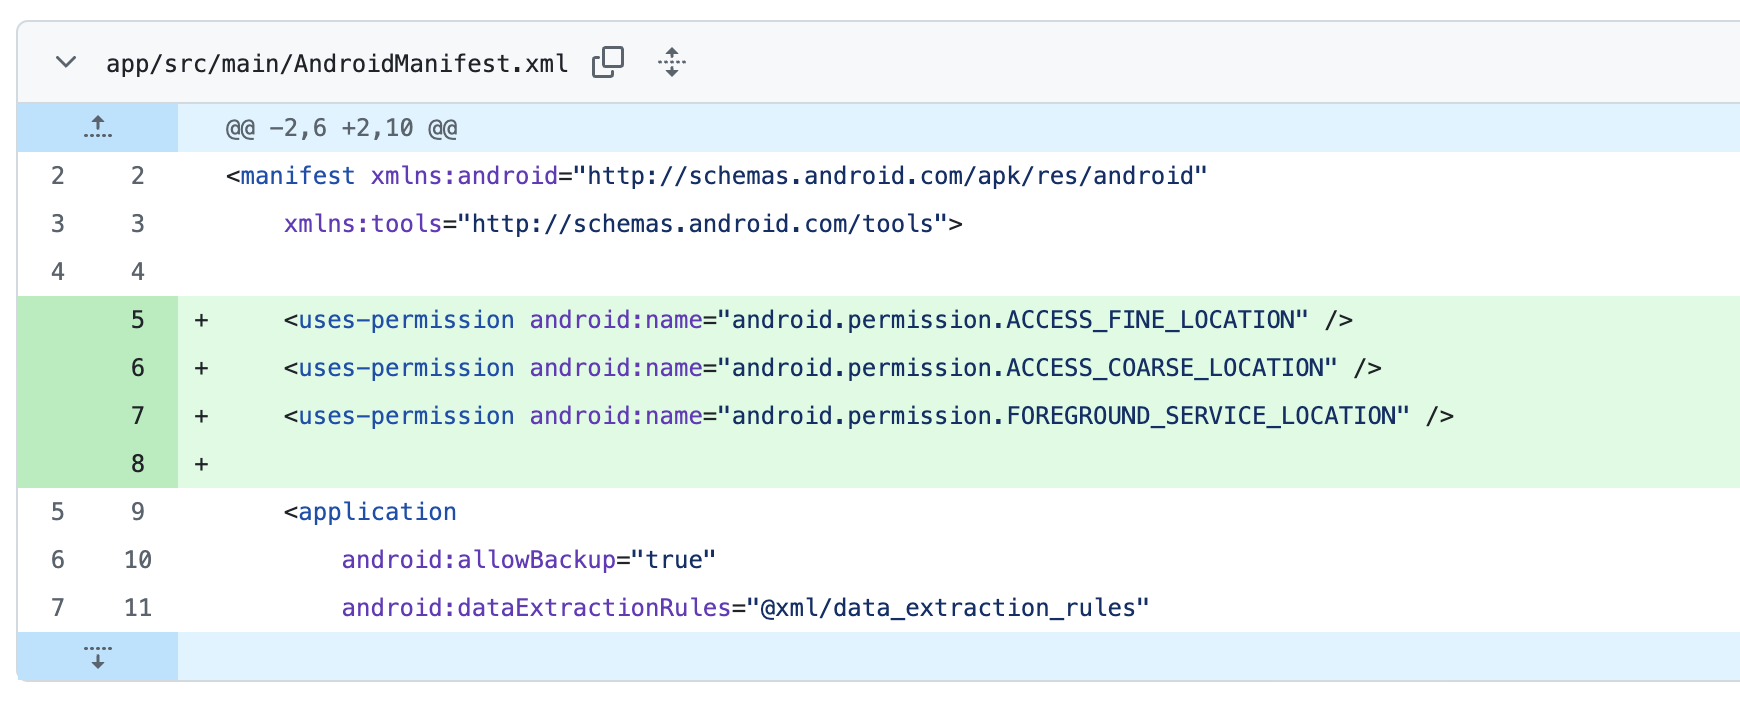The image size is (1740, 704).
Task: Click the android:allowBackup attribute
Action: (x=478, y=560)
